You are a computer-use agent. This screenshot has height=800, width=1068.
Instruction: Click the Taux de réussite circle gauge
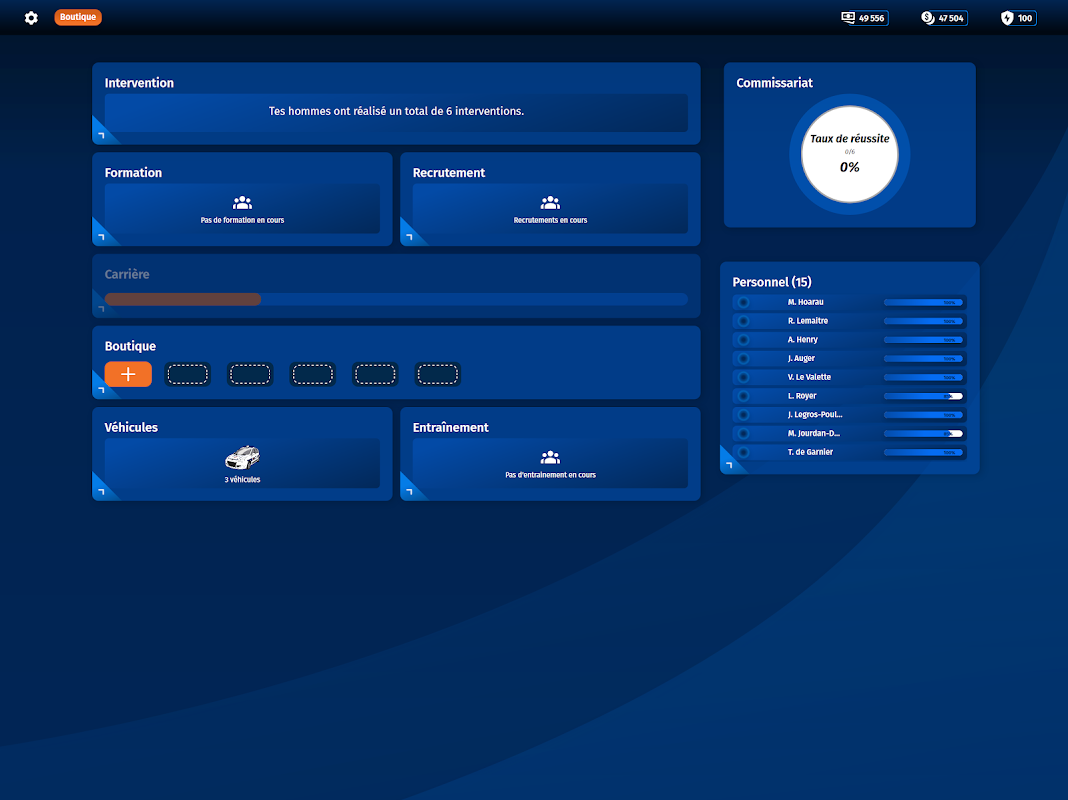[849, 155]
